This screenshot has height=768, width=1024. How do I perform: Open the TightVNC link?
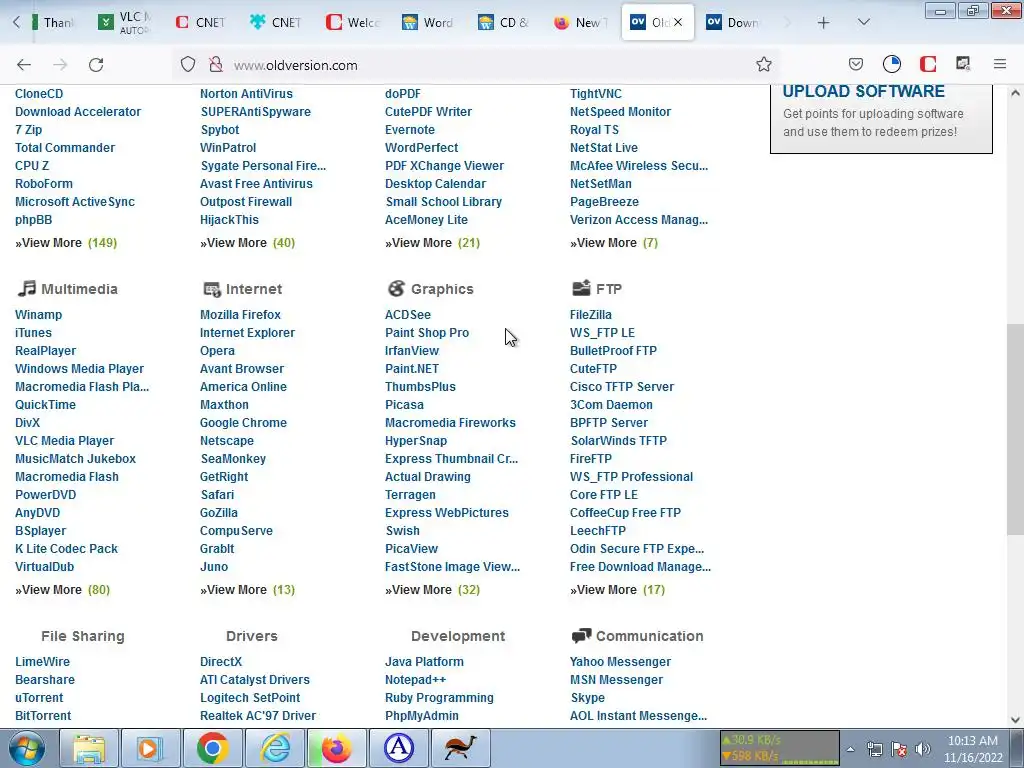[596, 94]
